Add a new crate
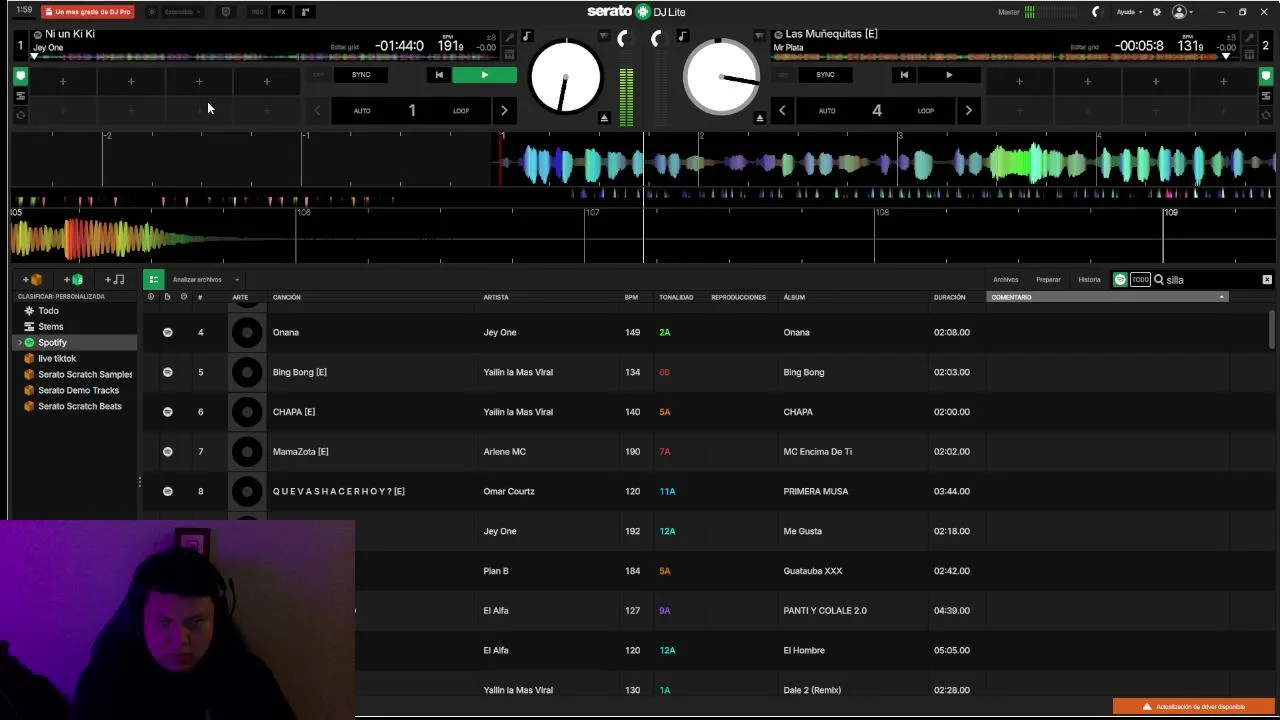The height and width of the screenshot is (720, 1280). pos(33,280)
